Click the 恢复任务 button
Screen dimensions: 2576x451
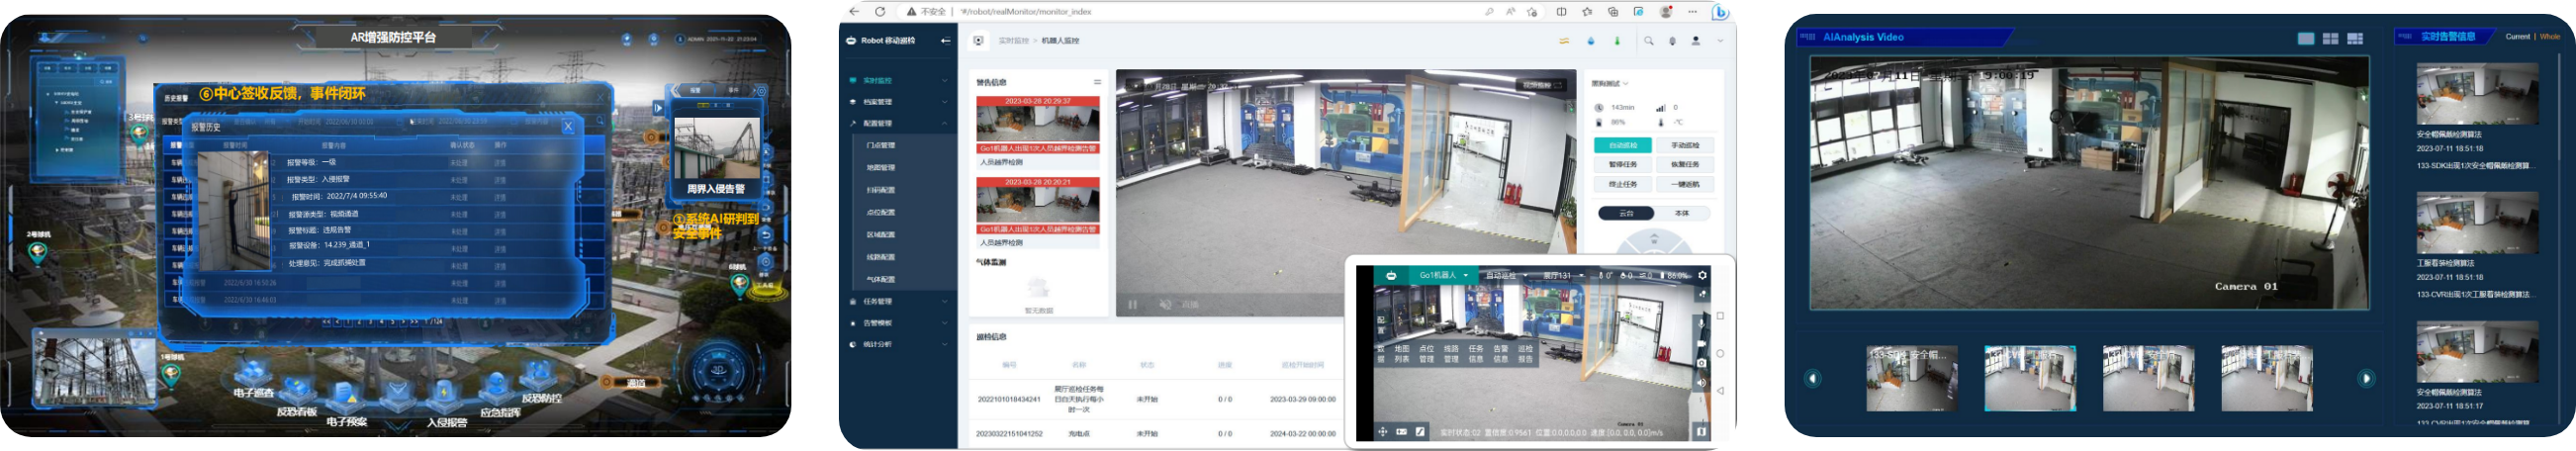(1684, 165)
